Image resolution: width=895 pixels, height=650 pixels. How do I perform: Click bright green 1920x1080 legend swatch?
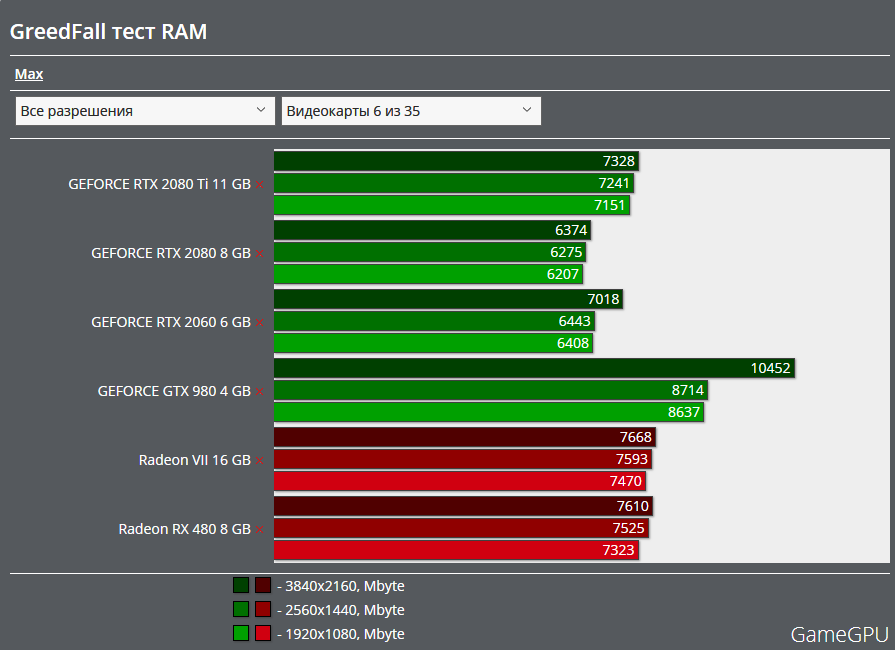pos(241,633)
